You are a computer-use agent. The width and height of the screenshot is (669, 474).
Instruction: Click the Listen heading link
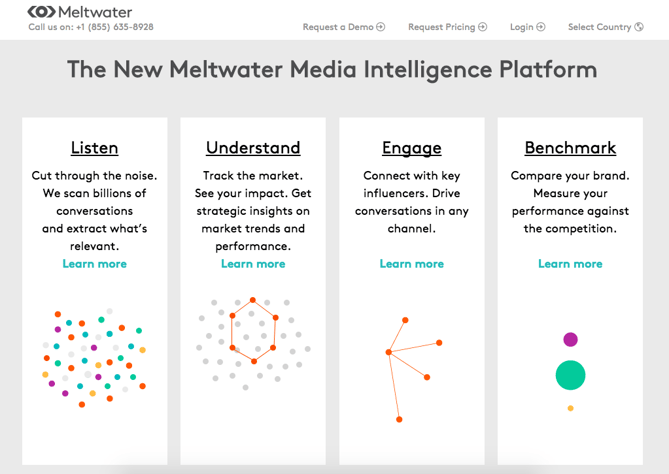pos(94,148)
